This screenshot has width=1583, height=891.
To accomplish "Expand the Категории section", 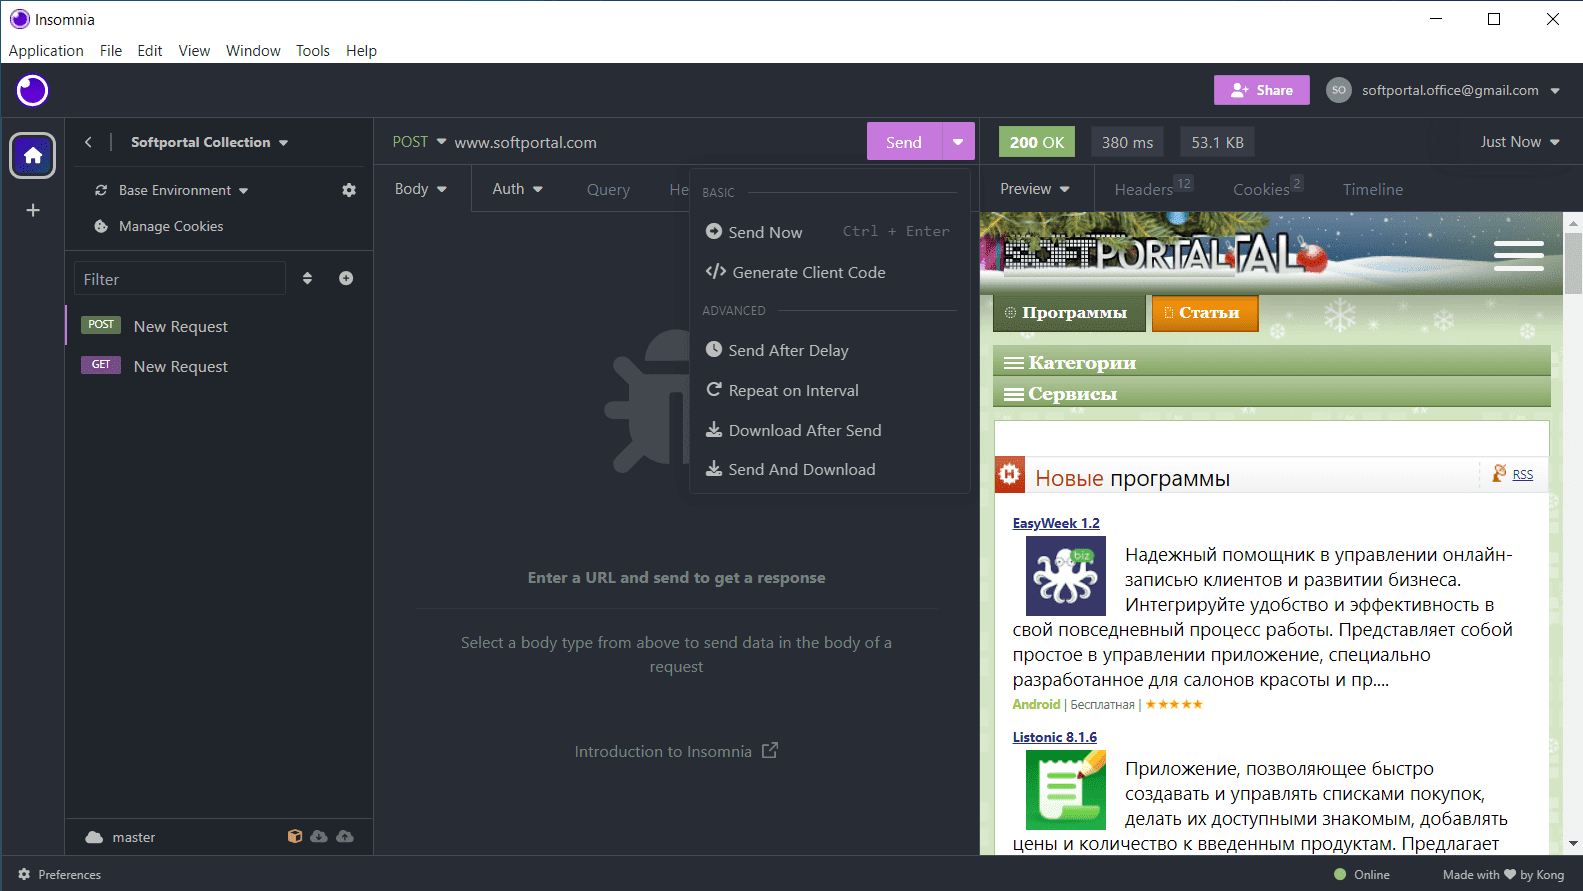I will click(1272, 362).
